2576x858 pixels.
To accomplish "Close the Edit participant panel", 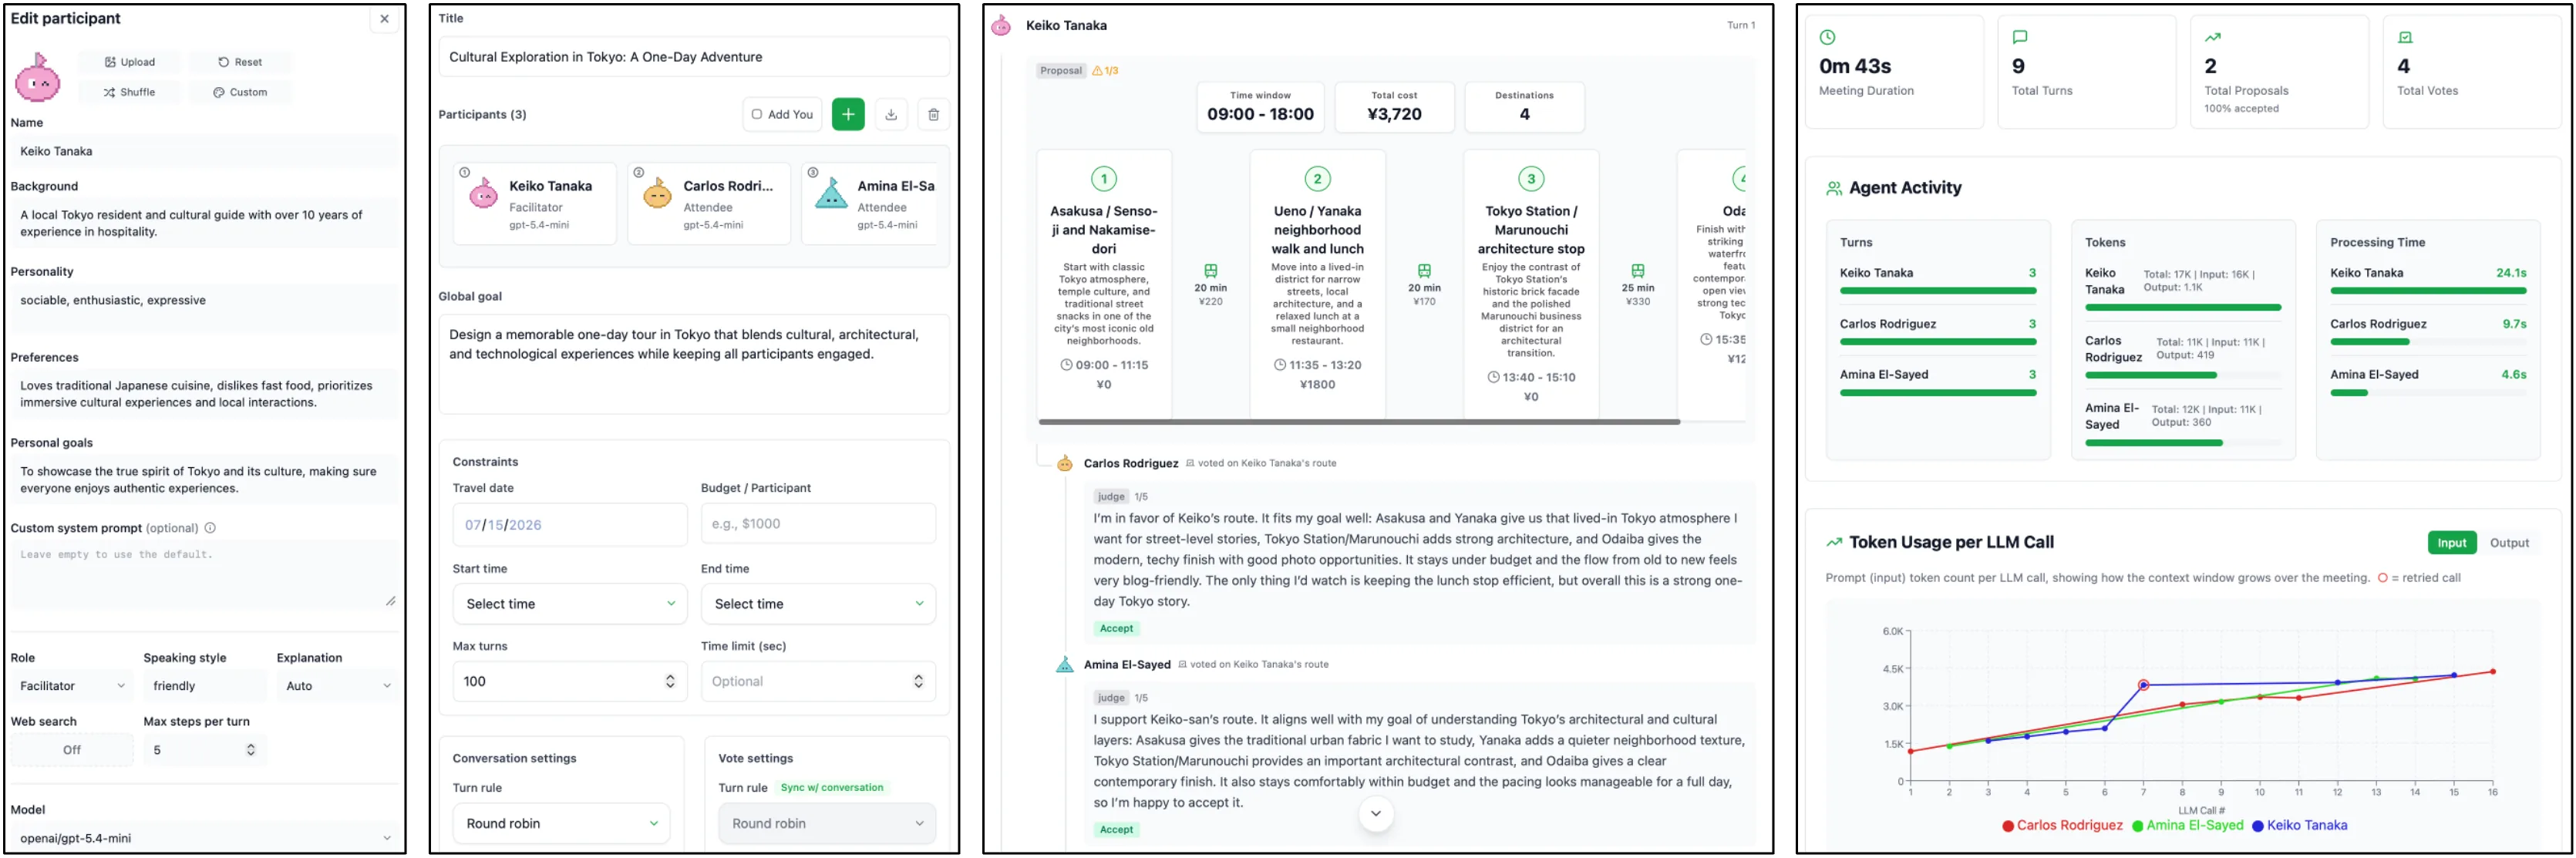I will coord(384,19).
